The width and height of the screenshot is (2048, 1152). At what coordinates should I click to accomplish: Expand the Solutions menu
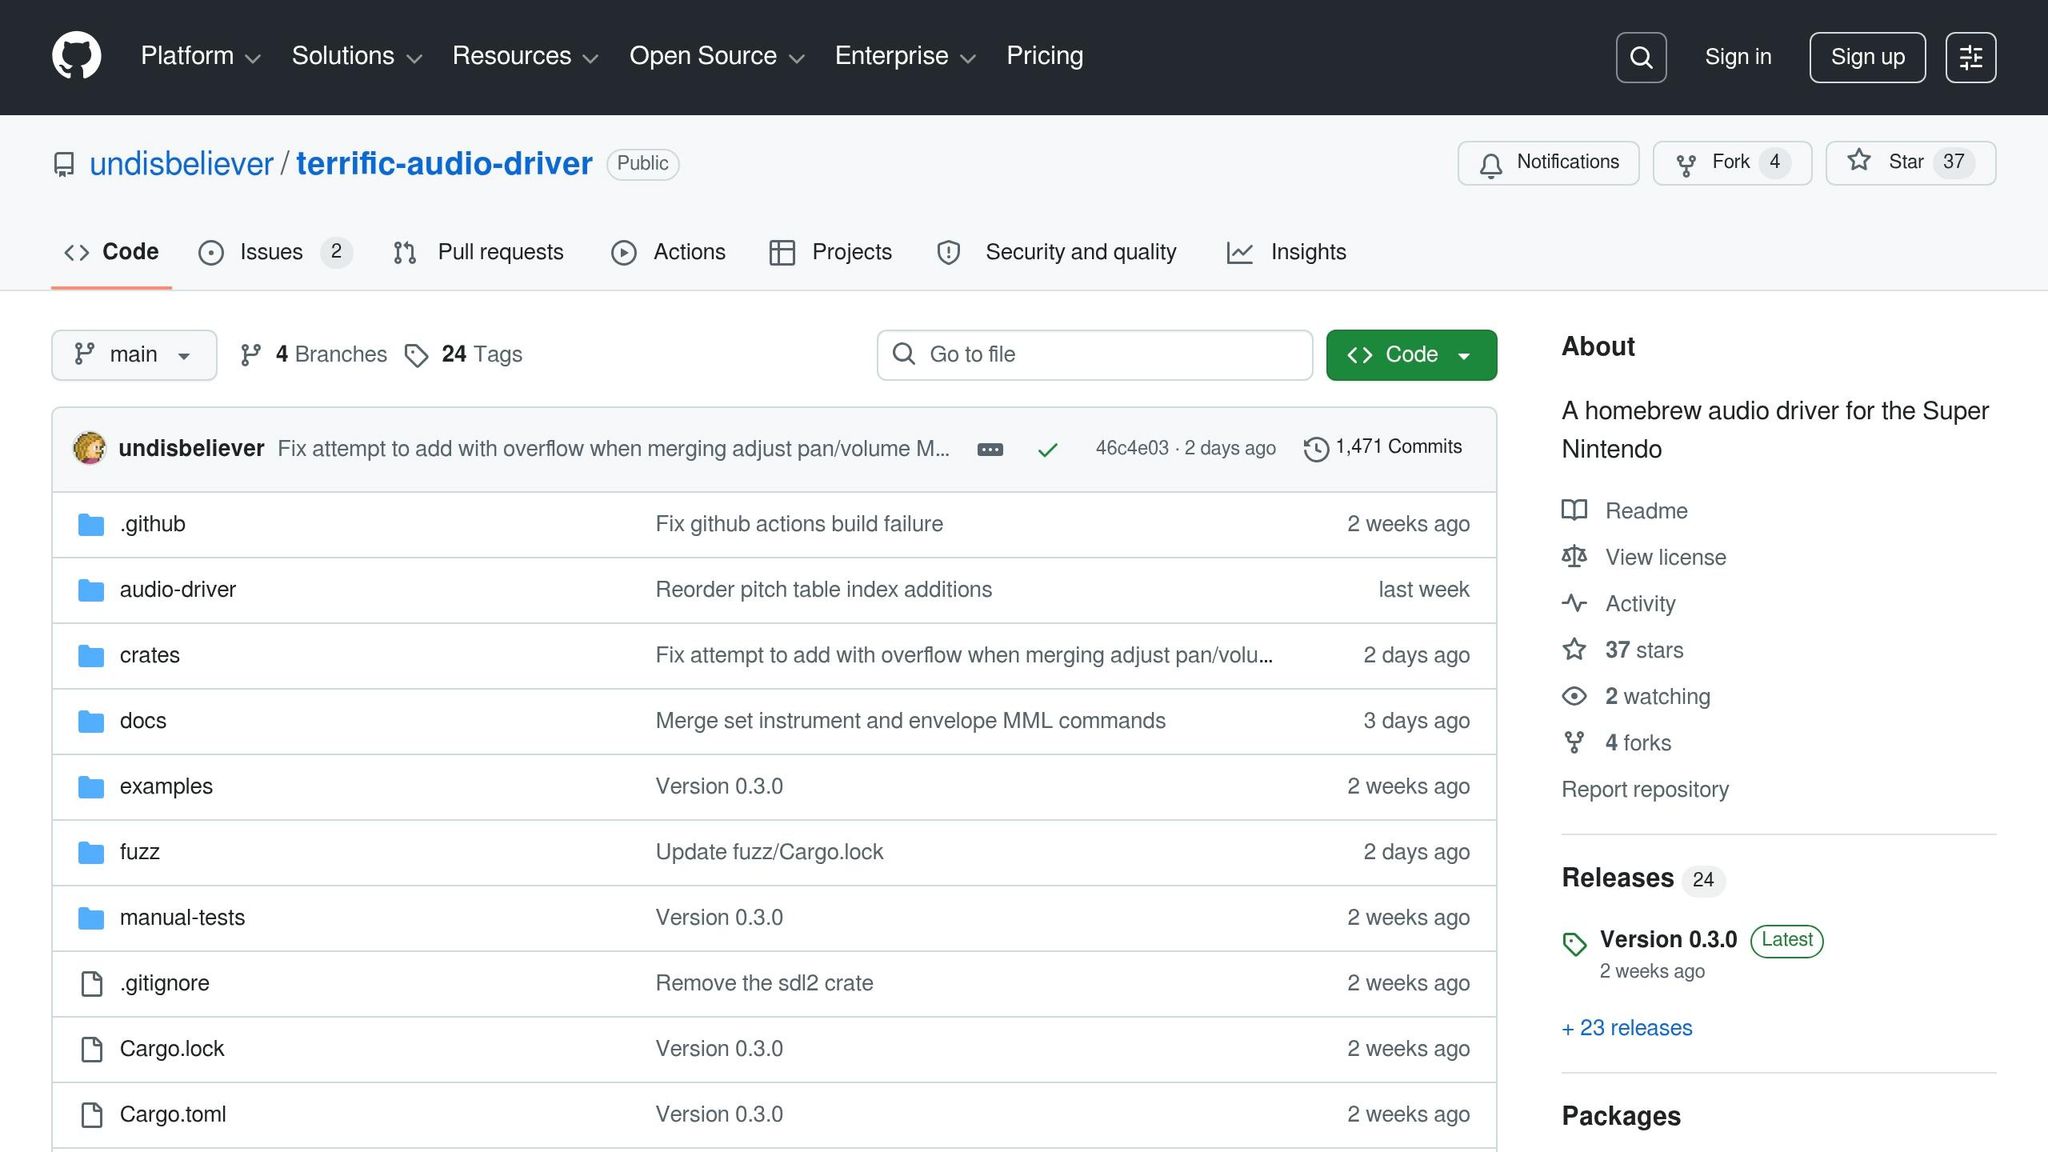click(x=357, y=56)
